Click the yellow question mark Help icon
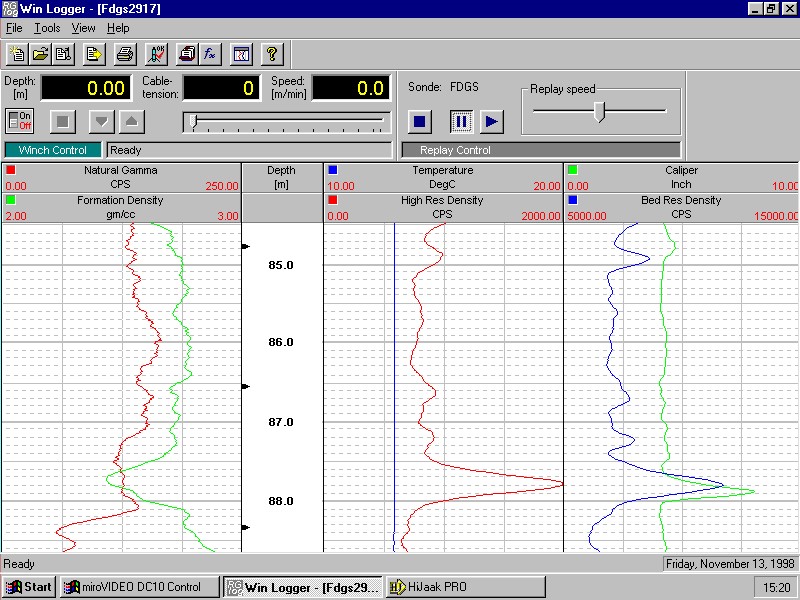Image resolution: width=800 pixels, height=600 pixels. 273,54
